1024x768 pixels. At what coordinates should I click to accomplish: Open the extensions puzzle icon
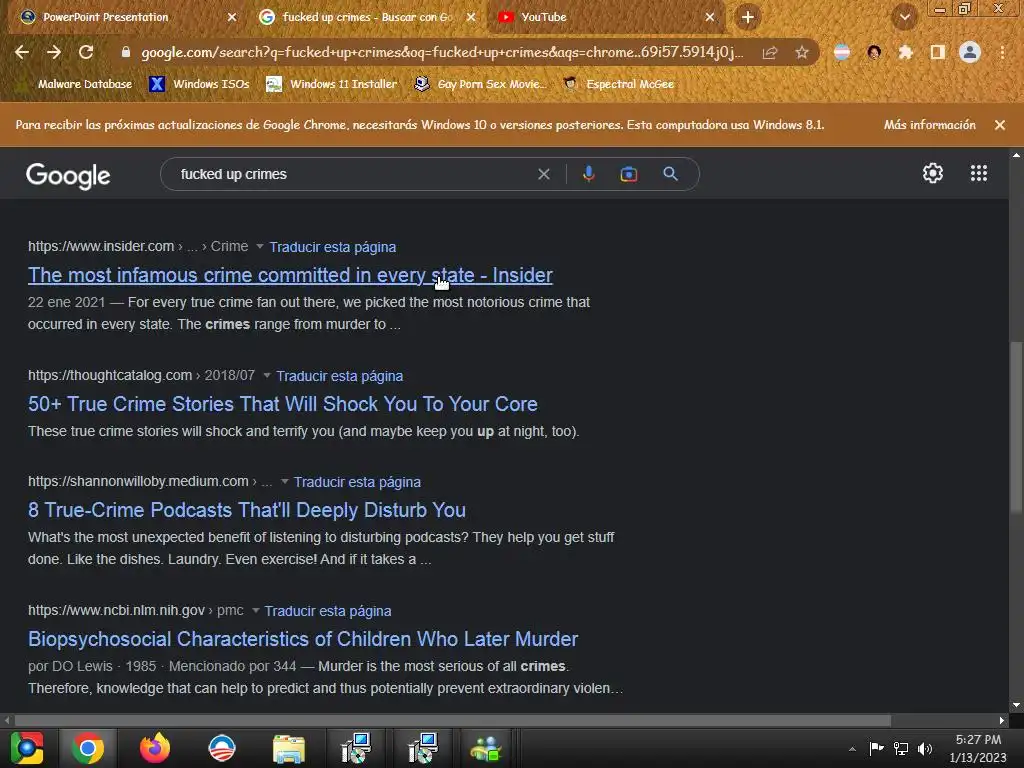(905, 52)
